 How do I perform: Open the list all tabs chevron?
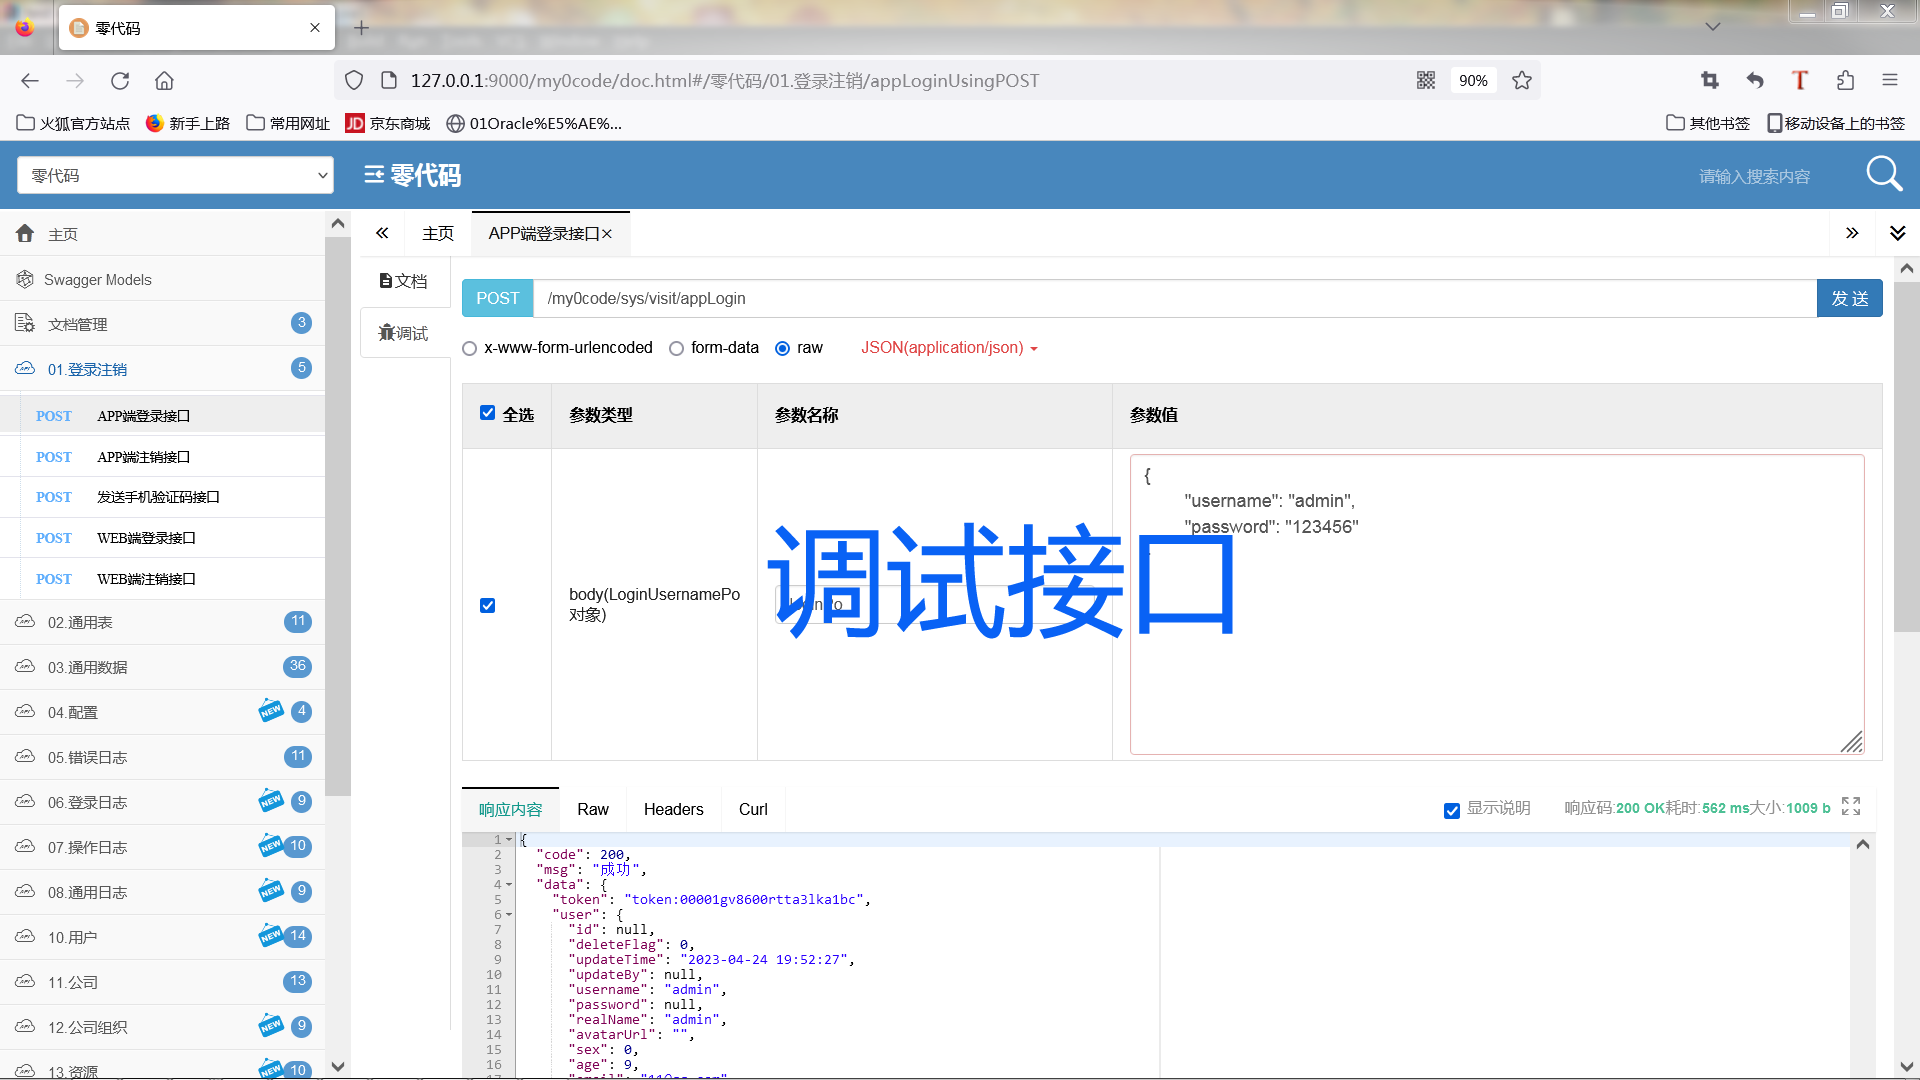click(1713, 27)
